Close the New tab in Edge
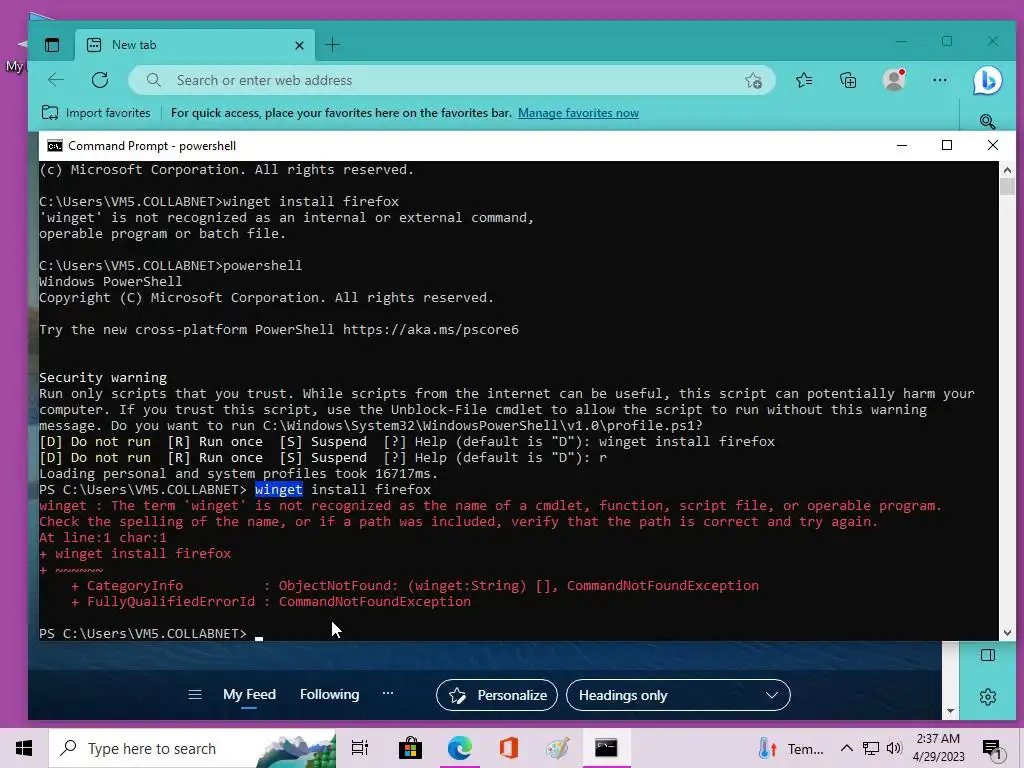 [299, 45]
